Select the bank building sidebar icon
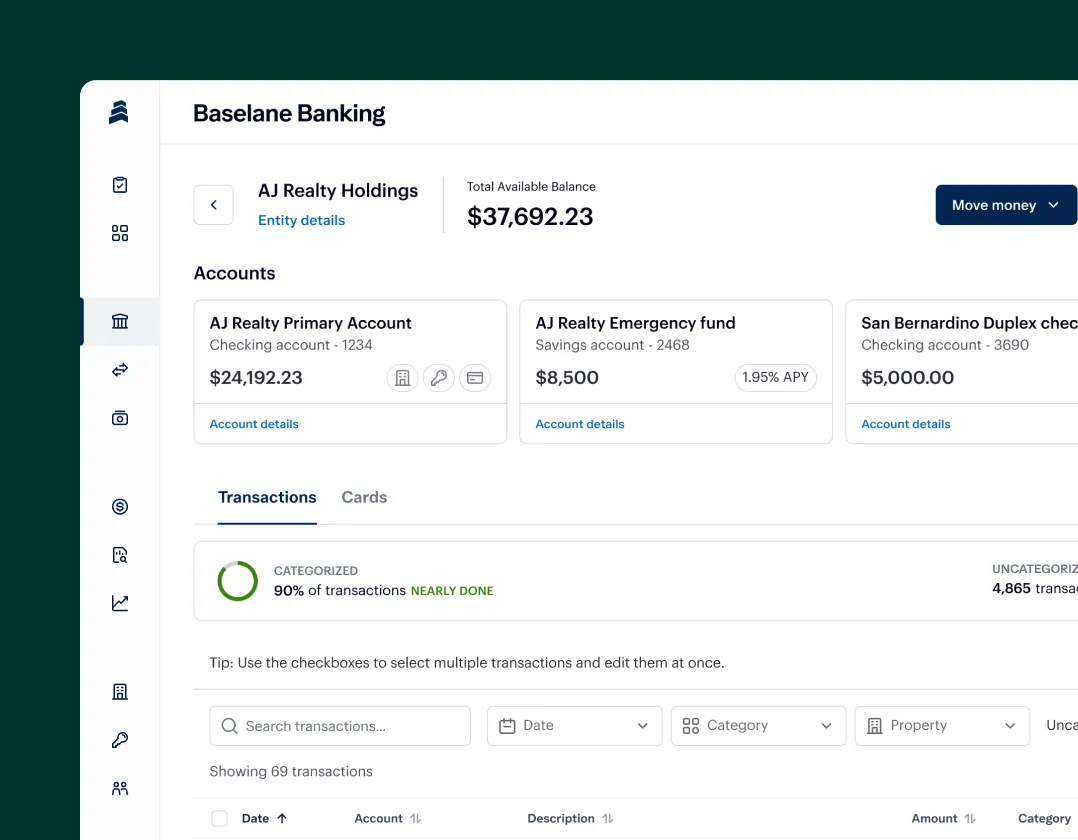Image resolution: width=1078 pixels, height=840 pixels. 120,321
